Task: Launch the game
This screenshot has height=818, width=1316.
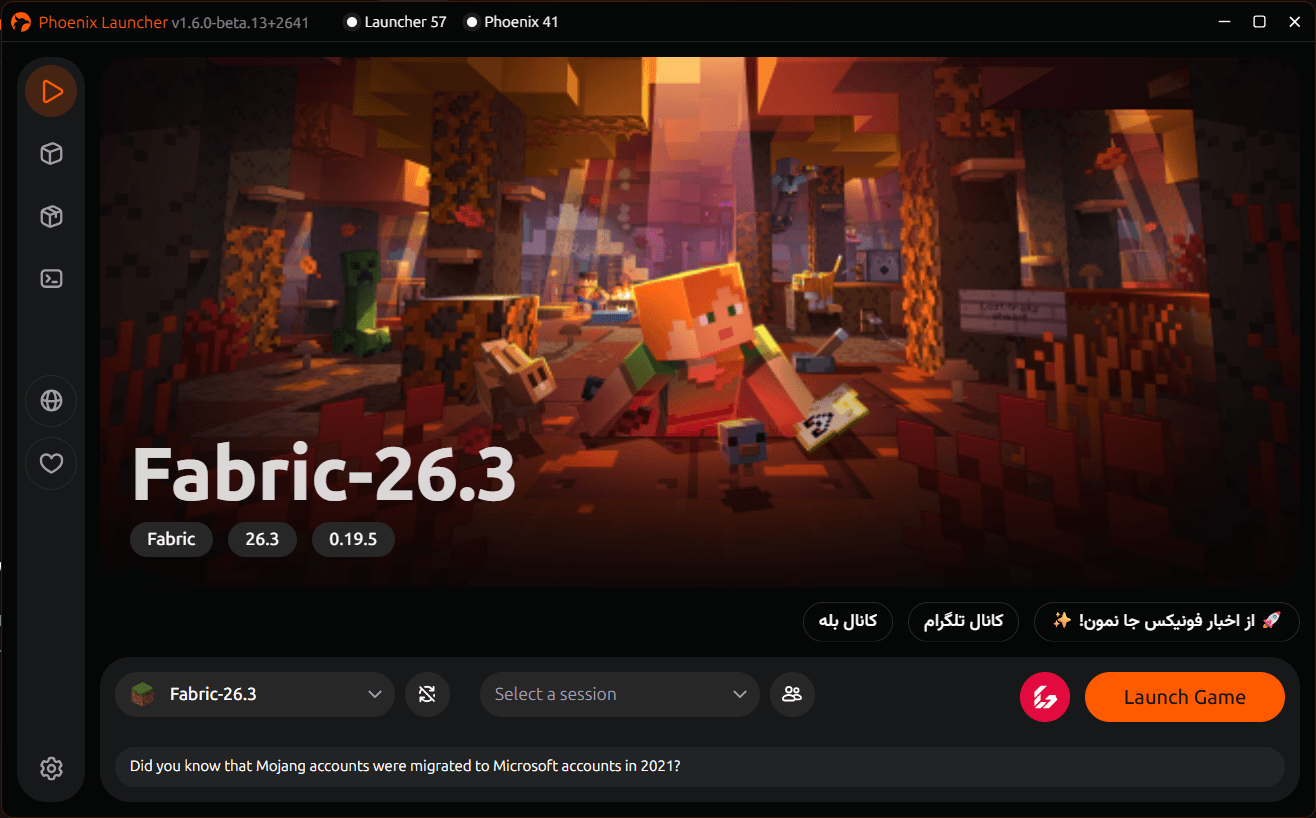Action: pyautogui.click(x=1185, y=697)
